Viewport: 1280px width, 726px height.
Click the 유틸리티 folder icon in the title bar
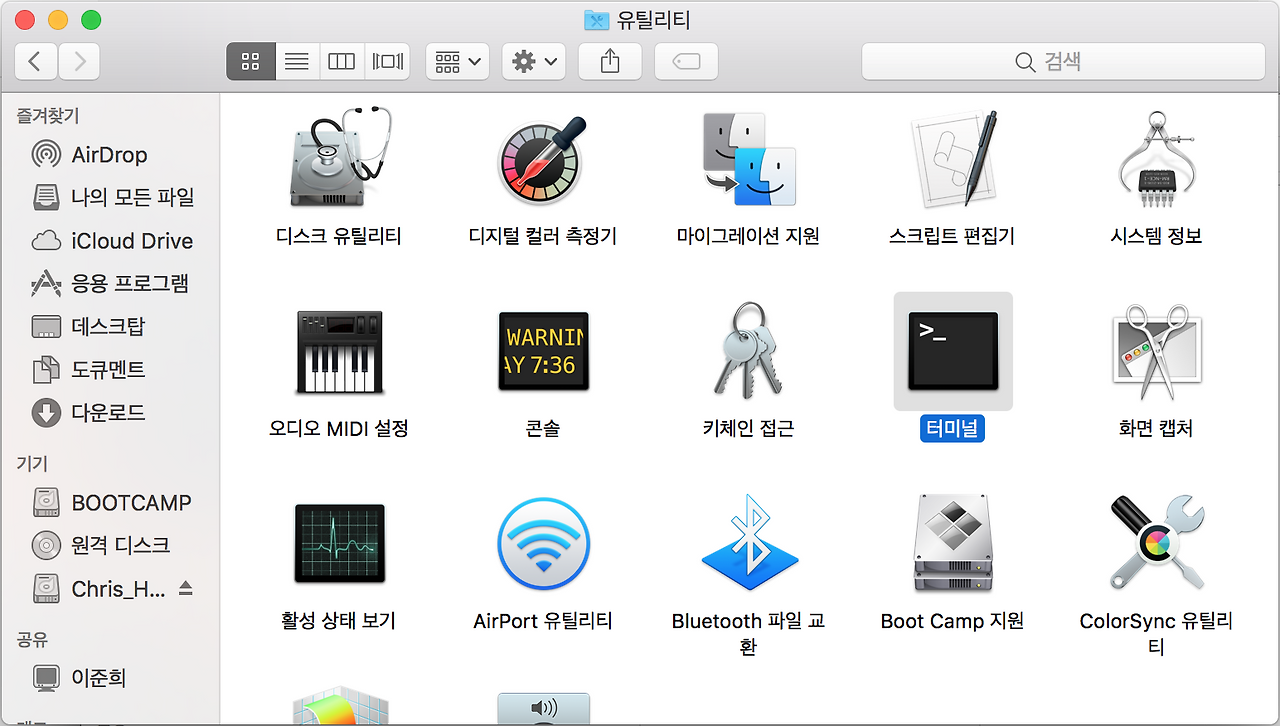pos(596,20)
